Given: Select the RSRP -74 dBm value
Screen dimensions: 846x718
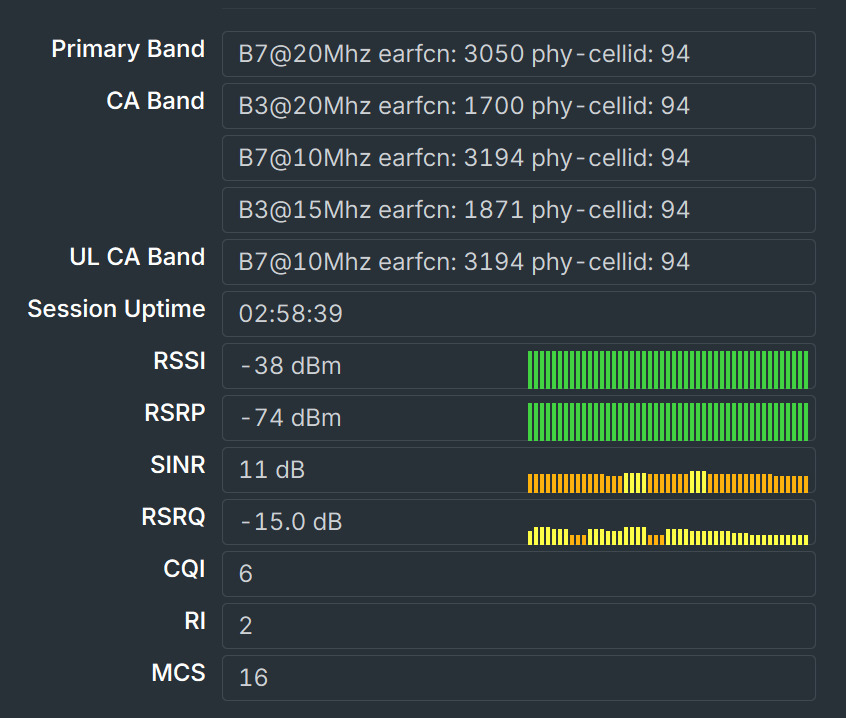Looking at the screenshot, I should [x=291, y=418].
